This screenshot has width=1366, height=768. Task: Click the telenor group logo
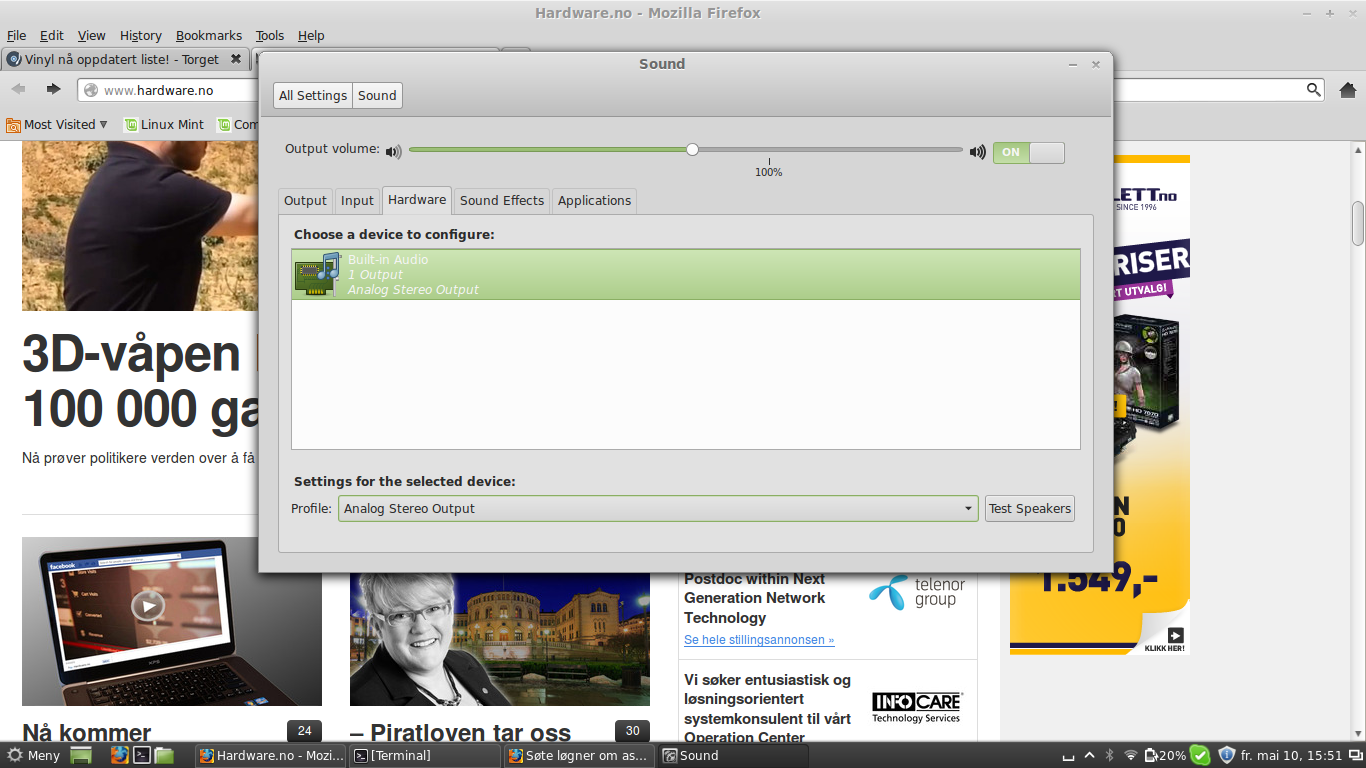[x=917, y=592]
